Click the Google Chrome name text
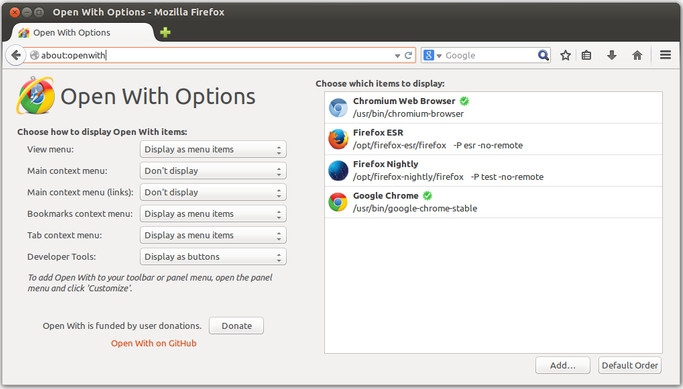 coord(385,196)
